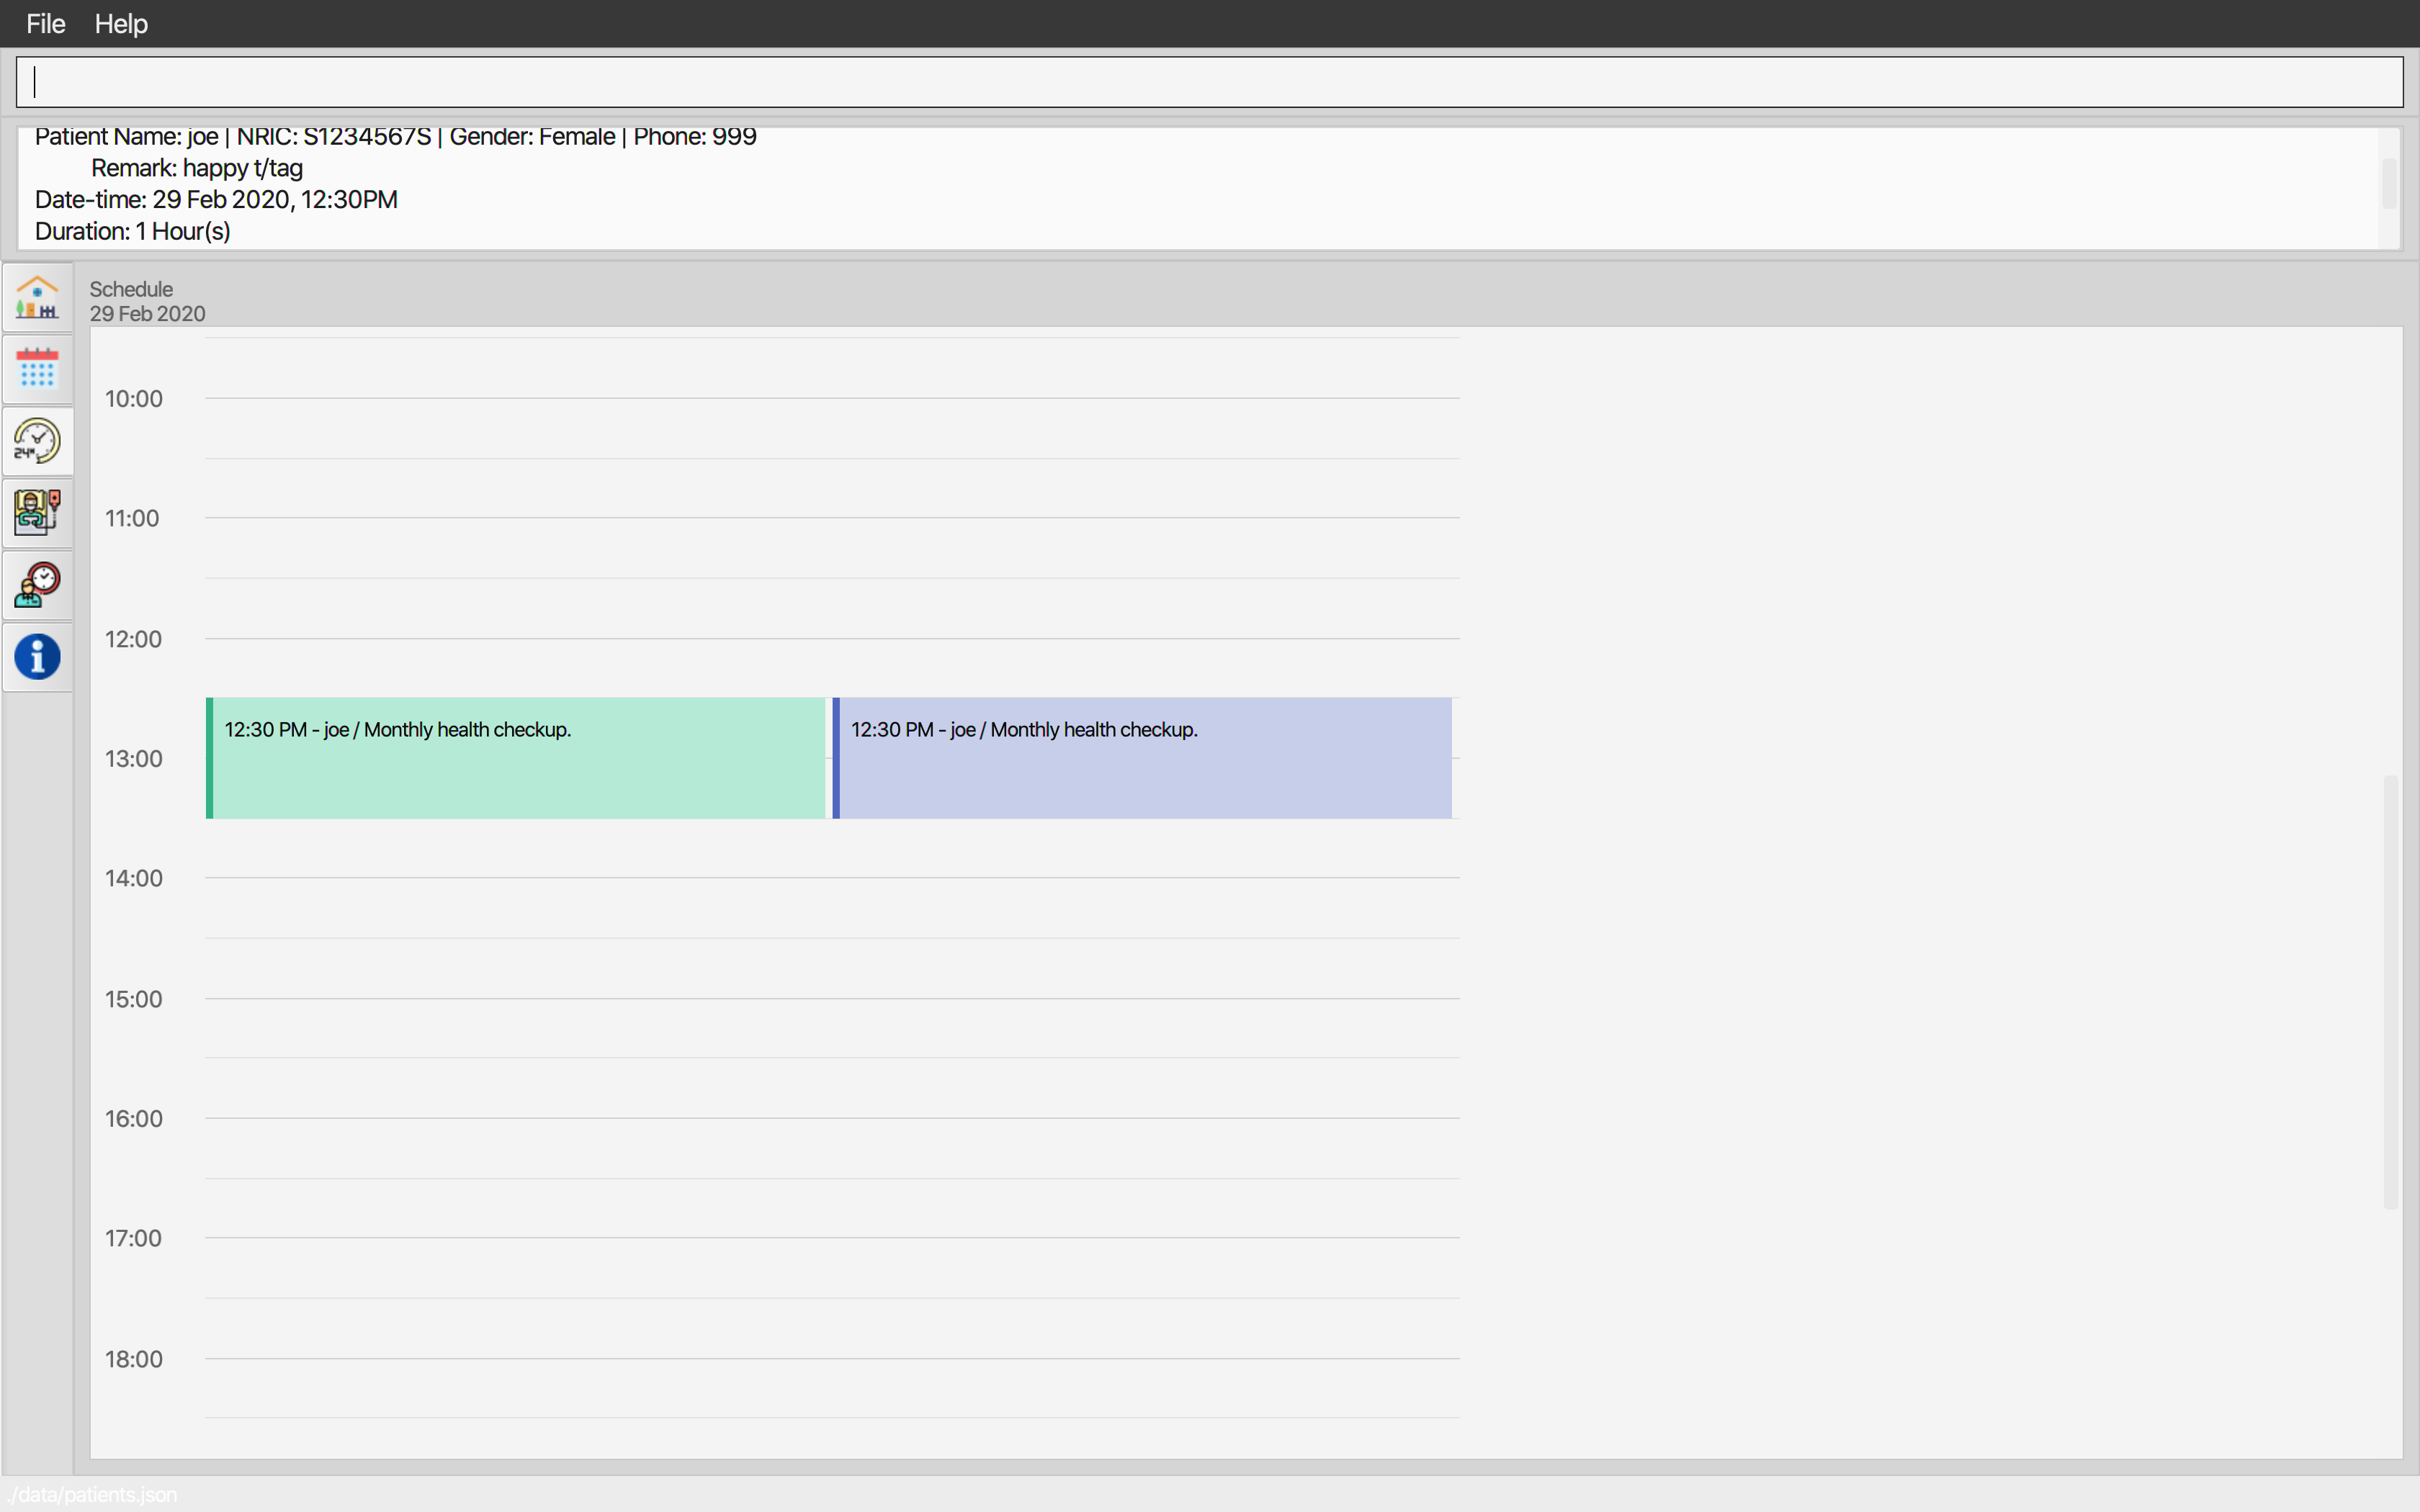The image size is (2420, 1512).
Task: Click the Date-time line in result display
Action: click(216, 200)
